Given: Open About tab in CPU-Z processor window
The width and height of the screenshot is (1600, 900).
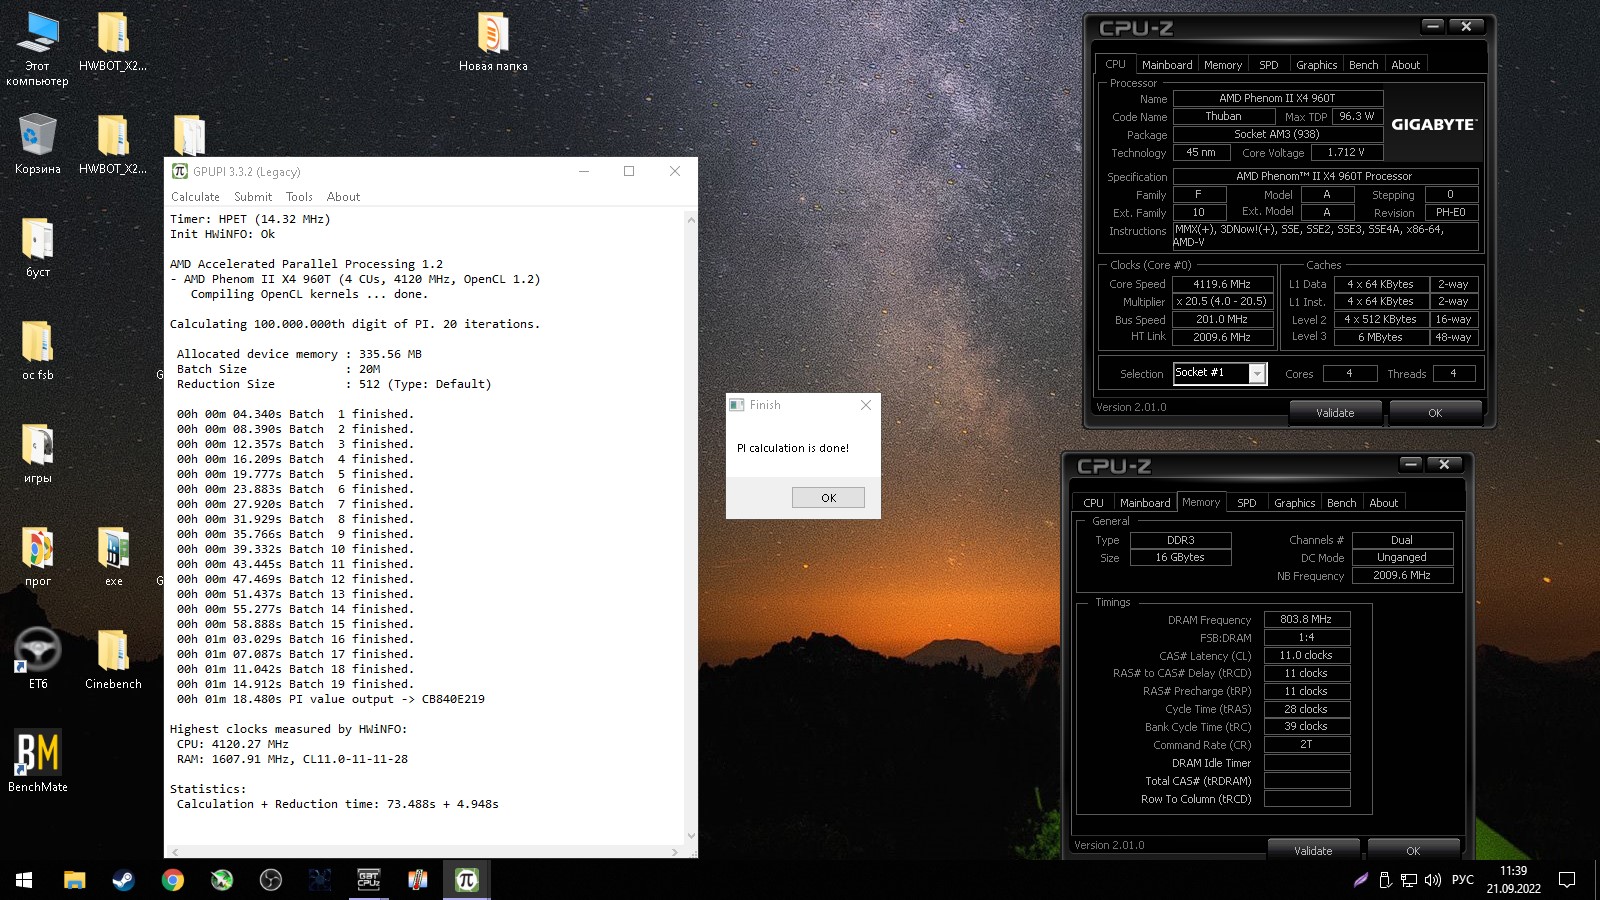Looking at the screenshot, I should pyautogui.click(x=1405, y=65).
